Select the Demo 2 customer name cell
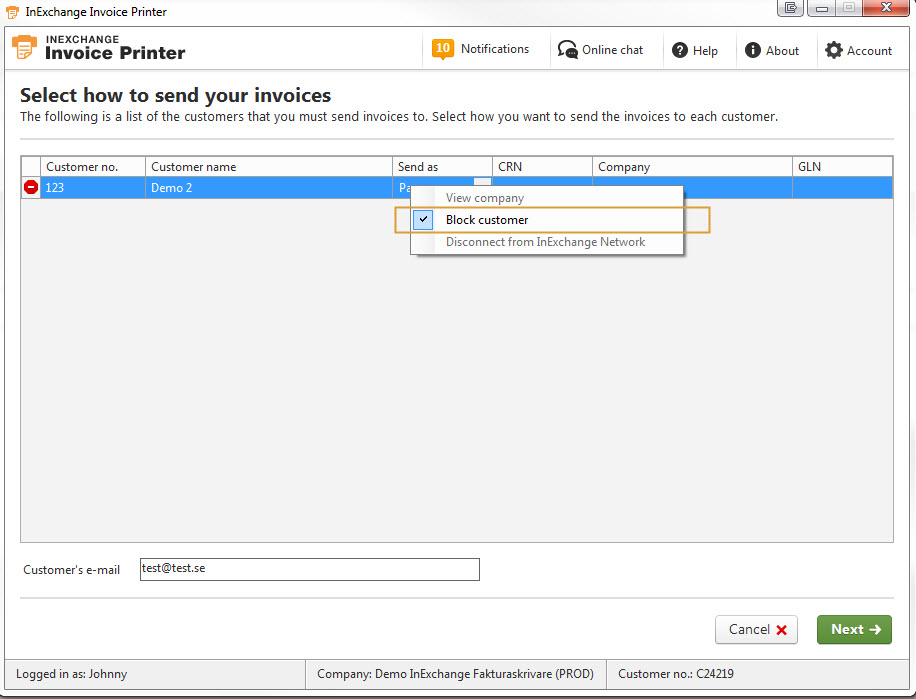Image resolution: width=916 pixels, height=699 pixels. click(x=269, y=188)
